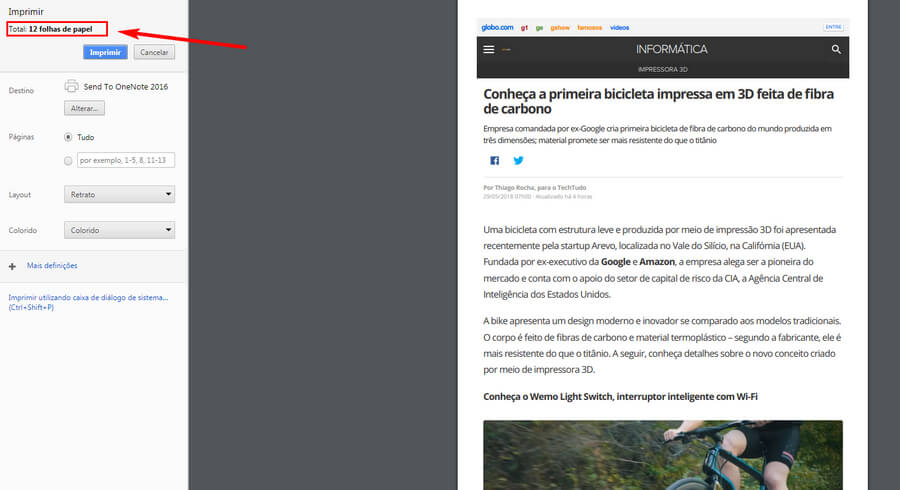900x490 pixels.
Task: Open the Layout dropdown set to Retrato
Action: pos(119,195)
